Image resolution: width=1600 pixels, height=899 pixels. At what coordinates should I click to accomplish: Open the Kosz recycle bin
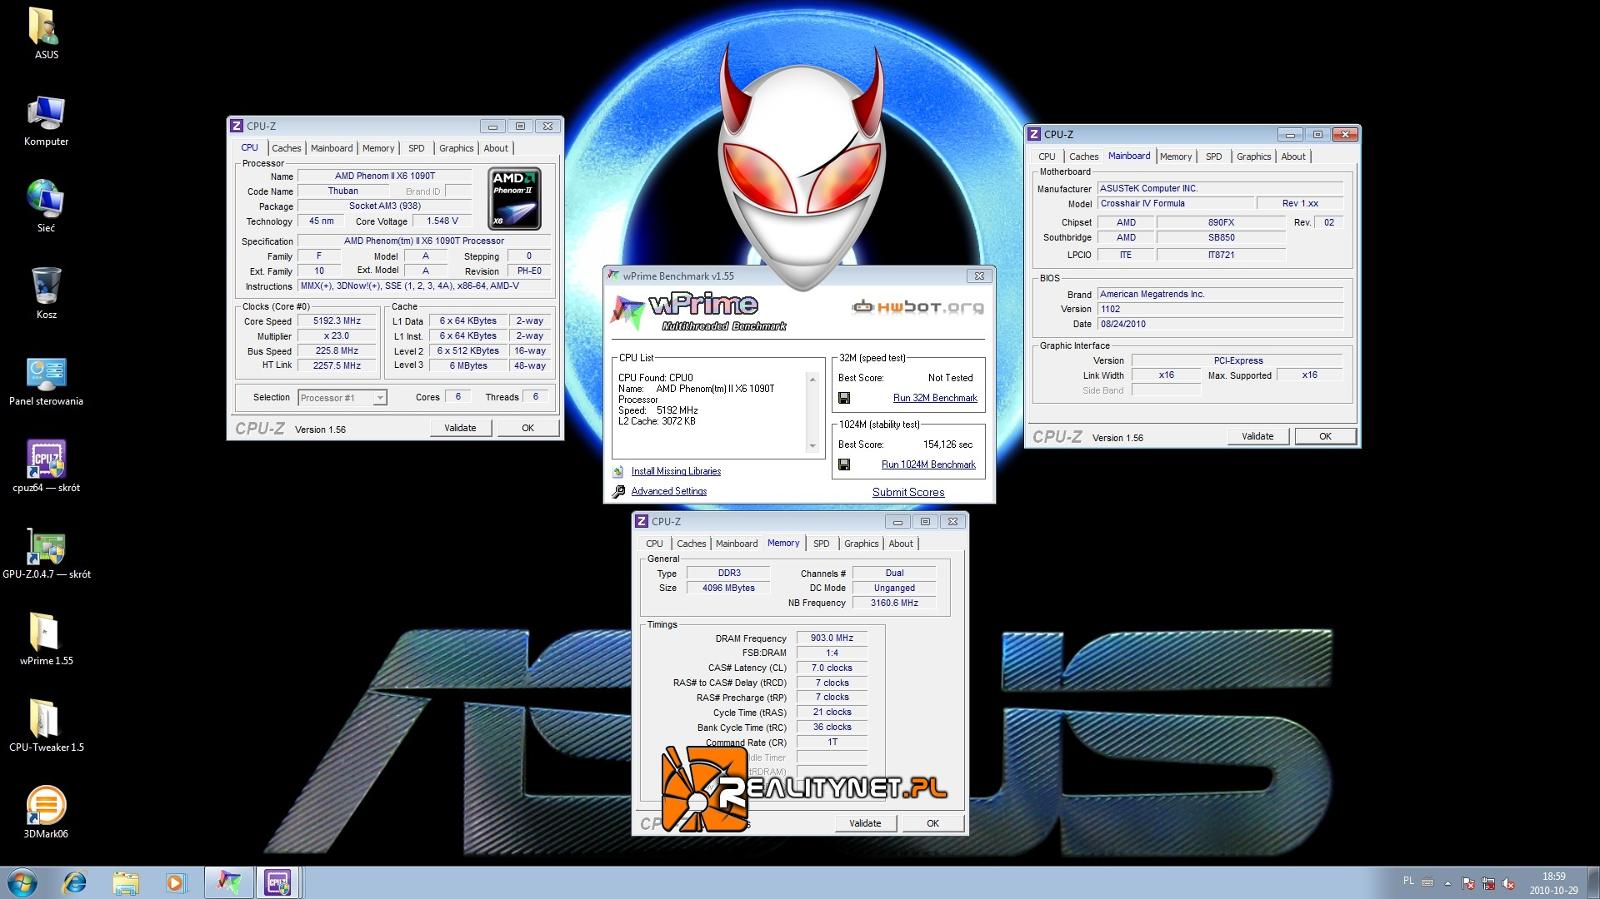[x=46, y=293]
